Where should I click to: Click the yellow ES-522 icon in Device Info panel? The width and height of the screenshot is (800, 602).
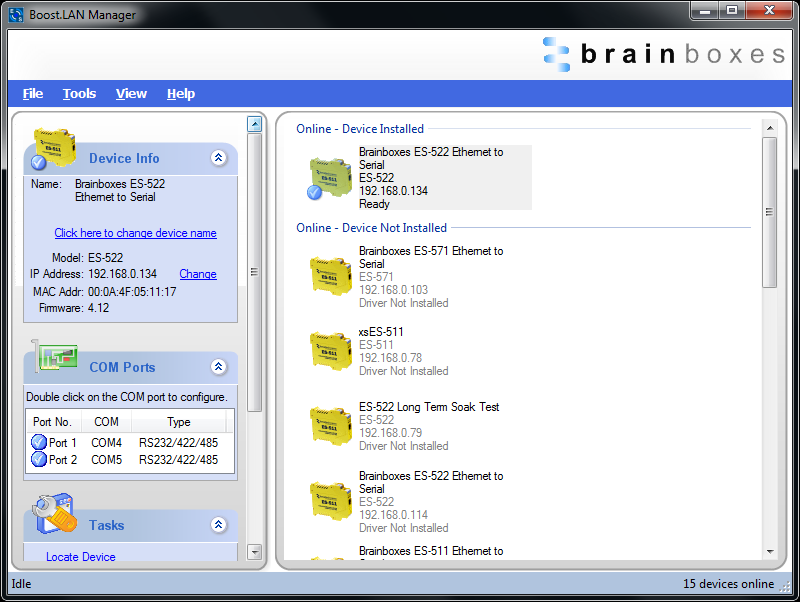tap(53, 148)
